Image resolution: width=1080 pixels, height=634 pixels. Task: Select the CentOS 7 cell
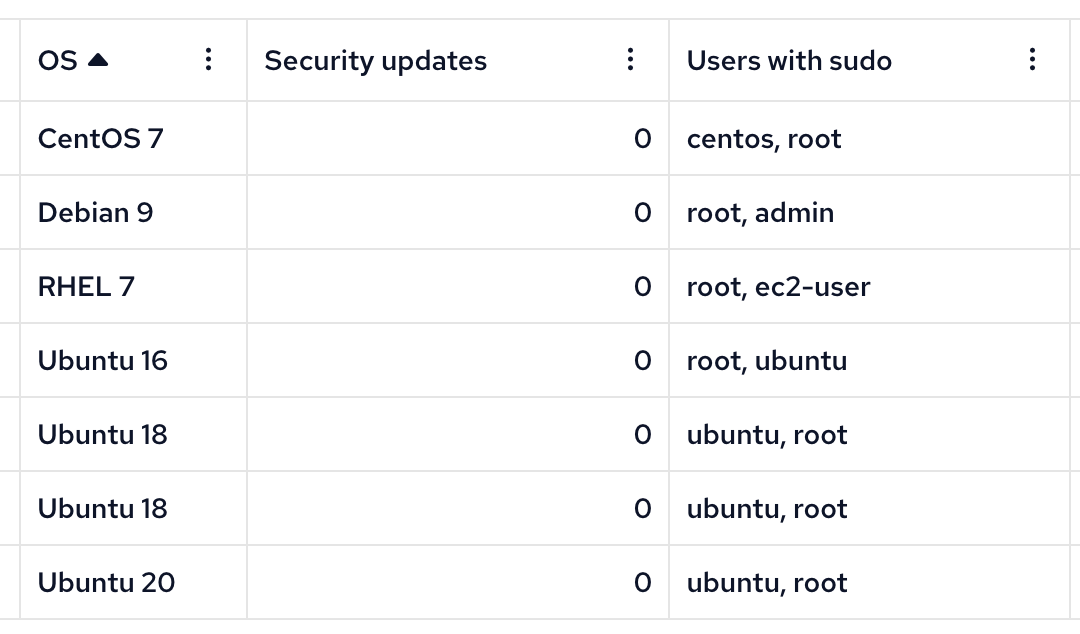click(134, 139)
